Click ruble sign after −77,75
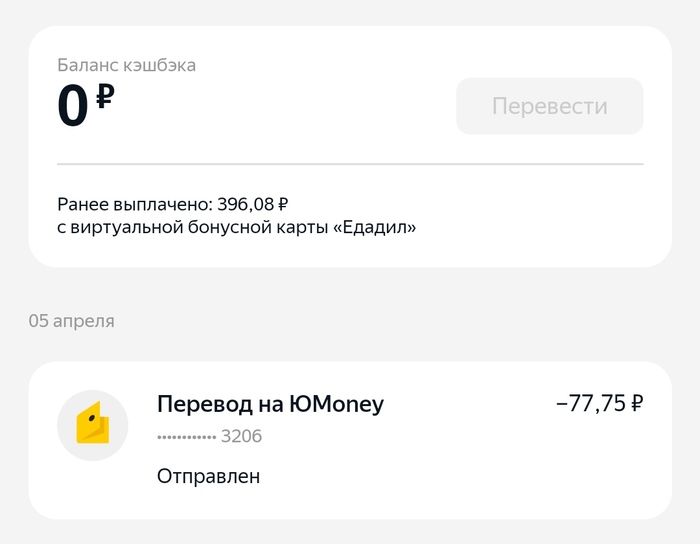700x544 pixels. (x=636, y=403)
